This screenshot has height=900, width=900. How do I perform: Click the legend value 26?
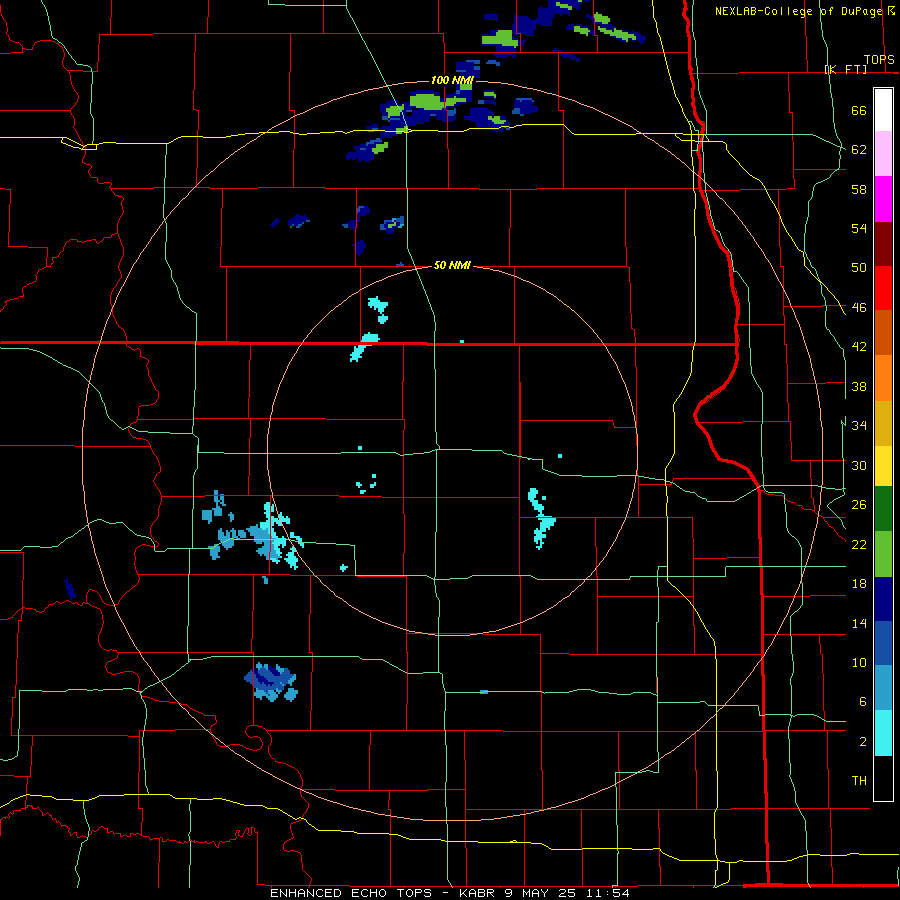[x=859, y=505]
